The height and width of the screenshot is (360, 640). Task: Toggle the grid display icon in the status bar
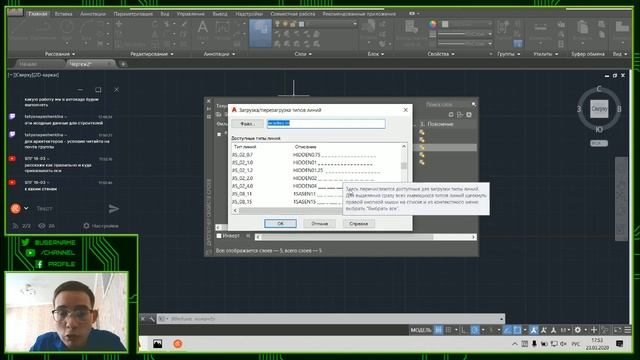click(x=438, y=330)
